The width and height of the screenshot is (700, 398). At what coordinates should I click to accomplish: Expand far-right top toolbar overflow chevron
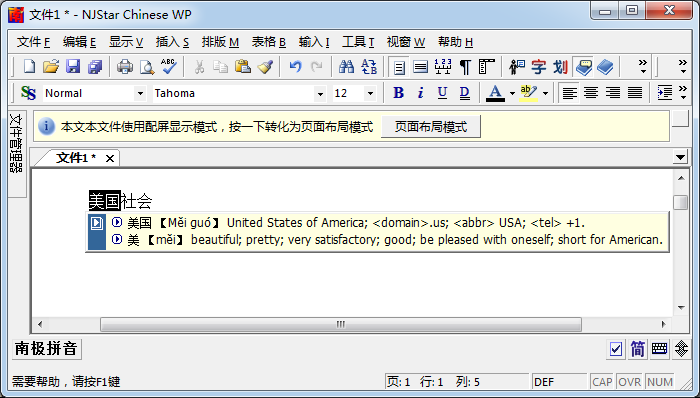[x=683, y=67]
